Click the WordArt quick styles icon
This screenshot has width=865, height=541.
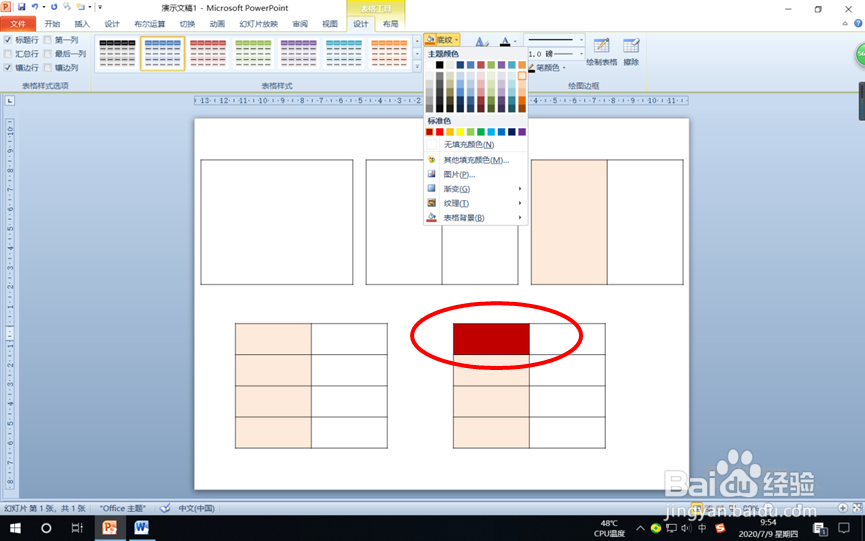(x=481, y=41)
